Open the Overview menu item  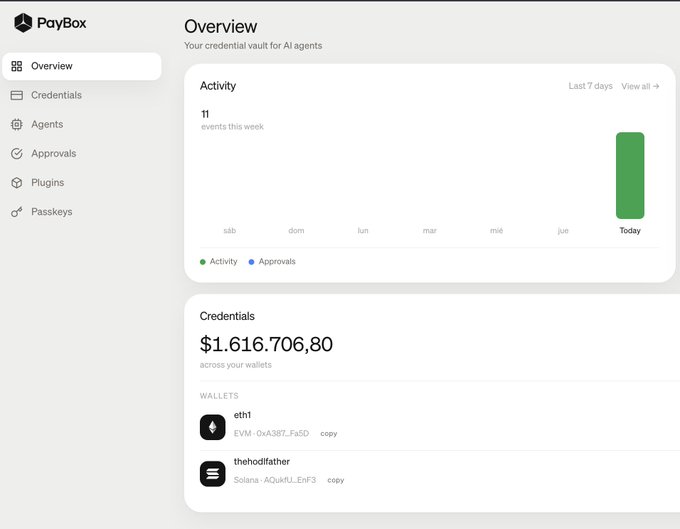[x=82, y=66]
